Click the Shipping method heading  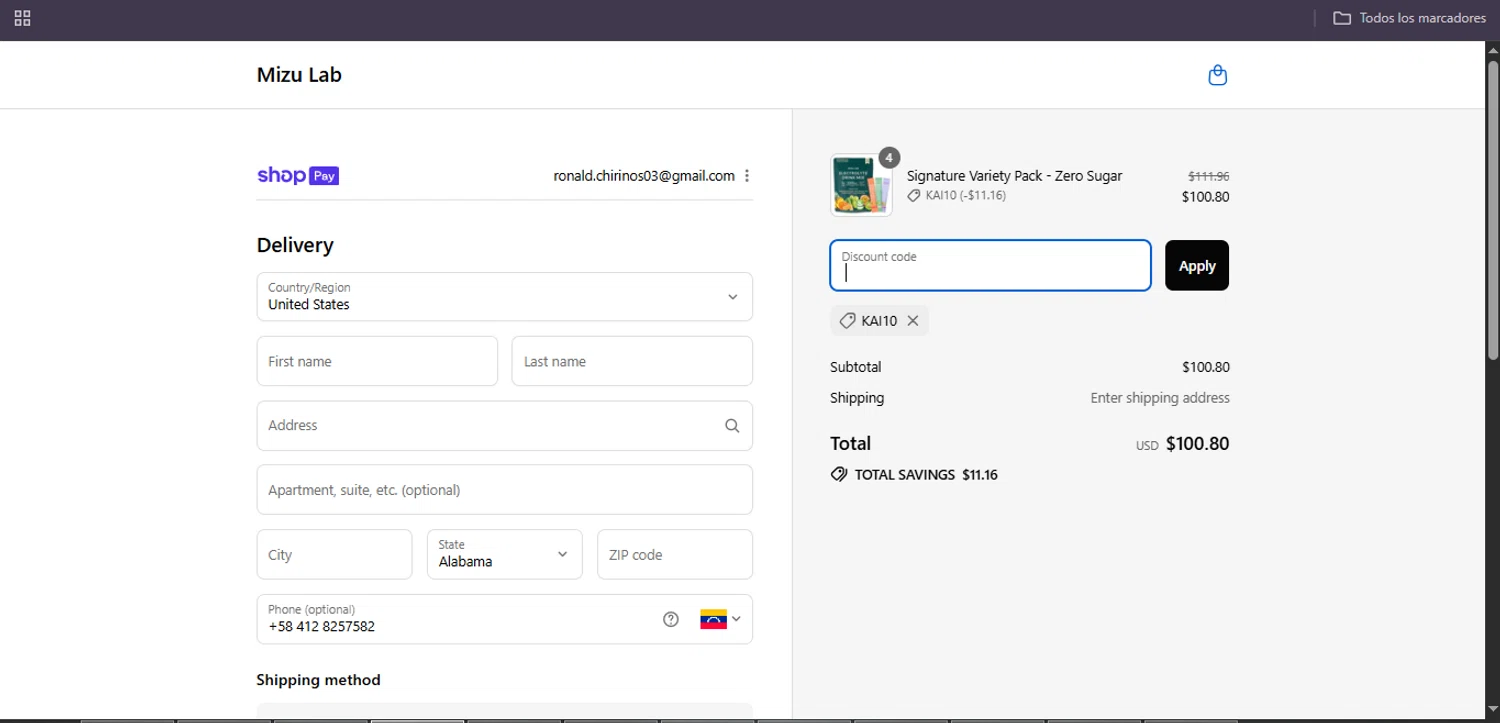click(x=318, y=680)
